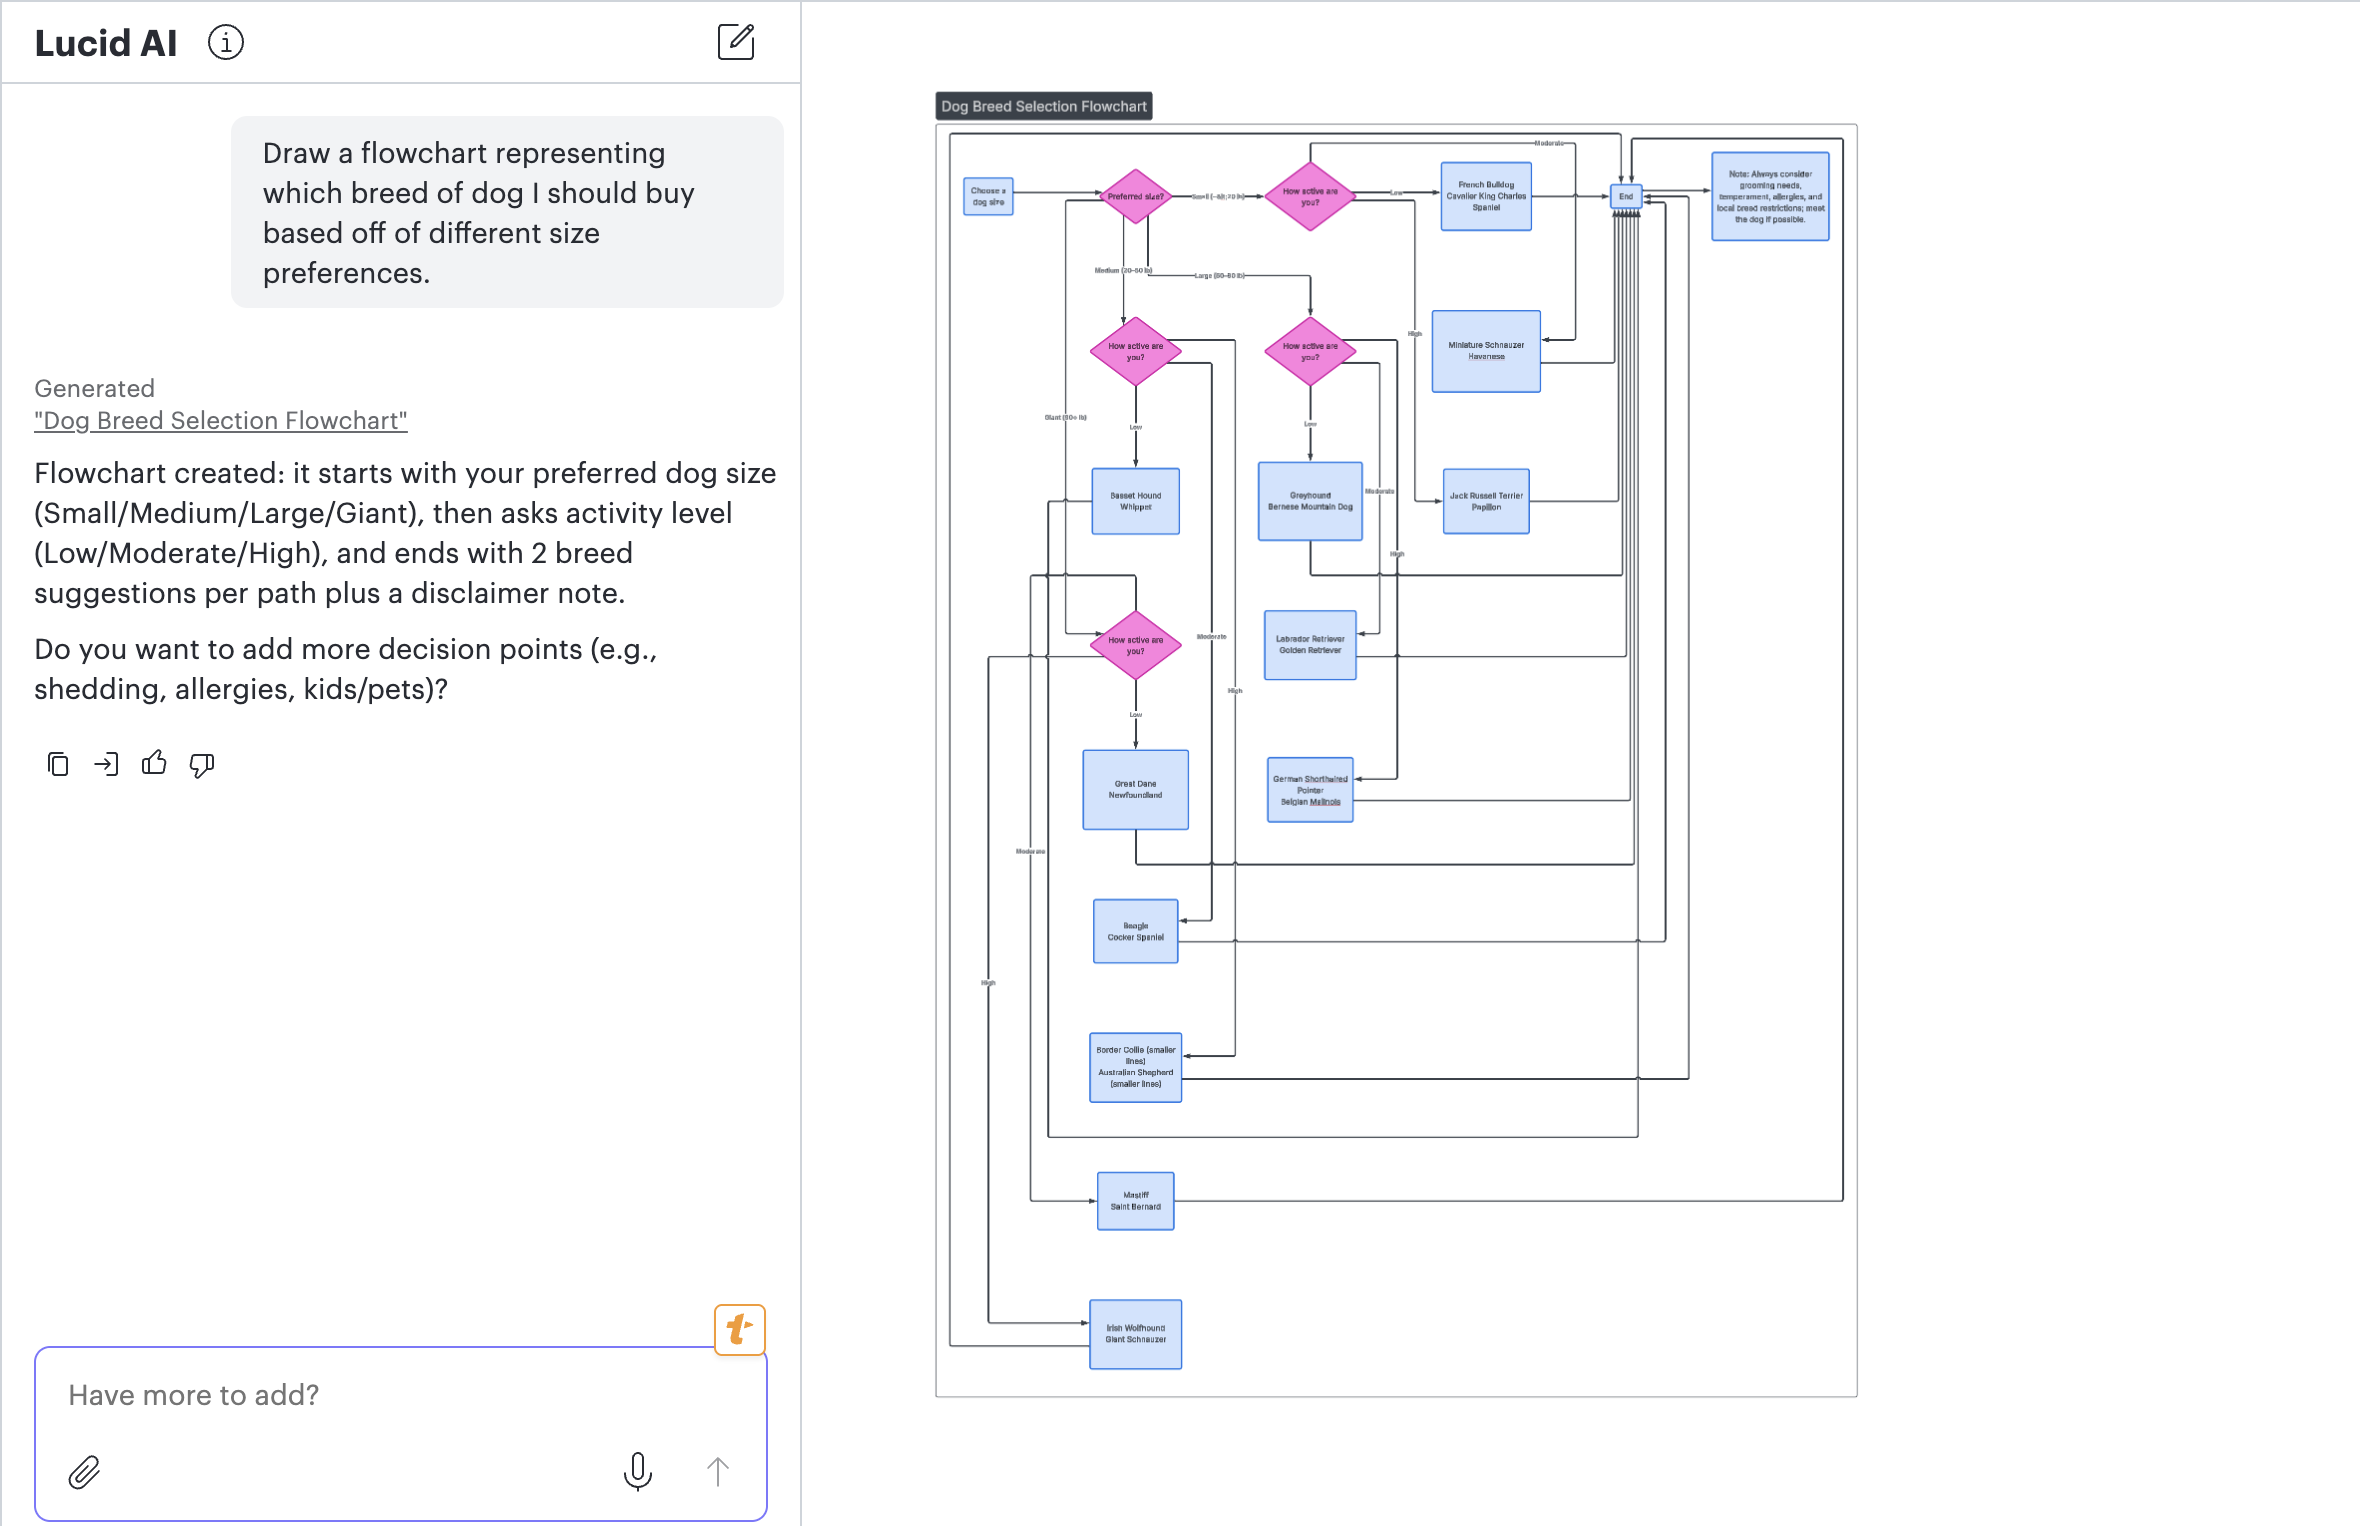Click the "Lucid AI" panel title

[x=106, y=43]
